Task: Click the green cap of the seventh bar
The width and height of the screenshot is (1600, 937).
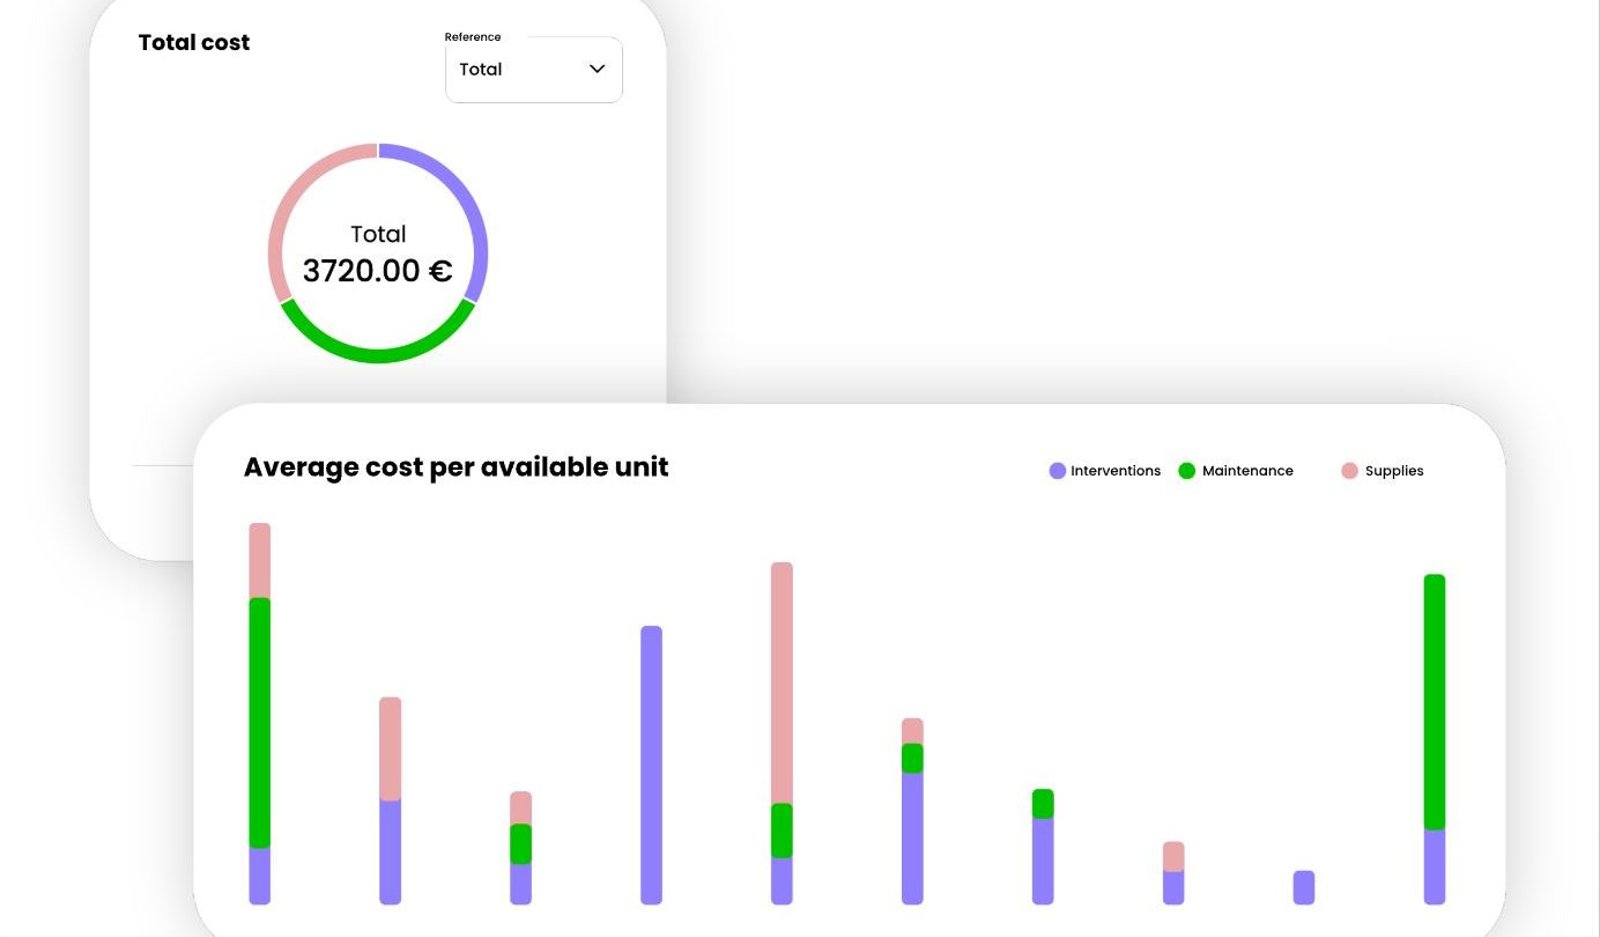Action: pyautogui.click(x=1043, y=804)
